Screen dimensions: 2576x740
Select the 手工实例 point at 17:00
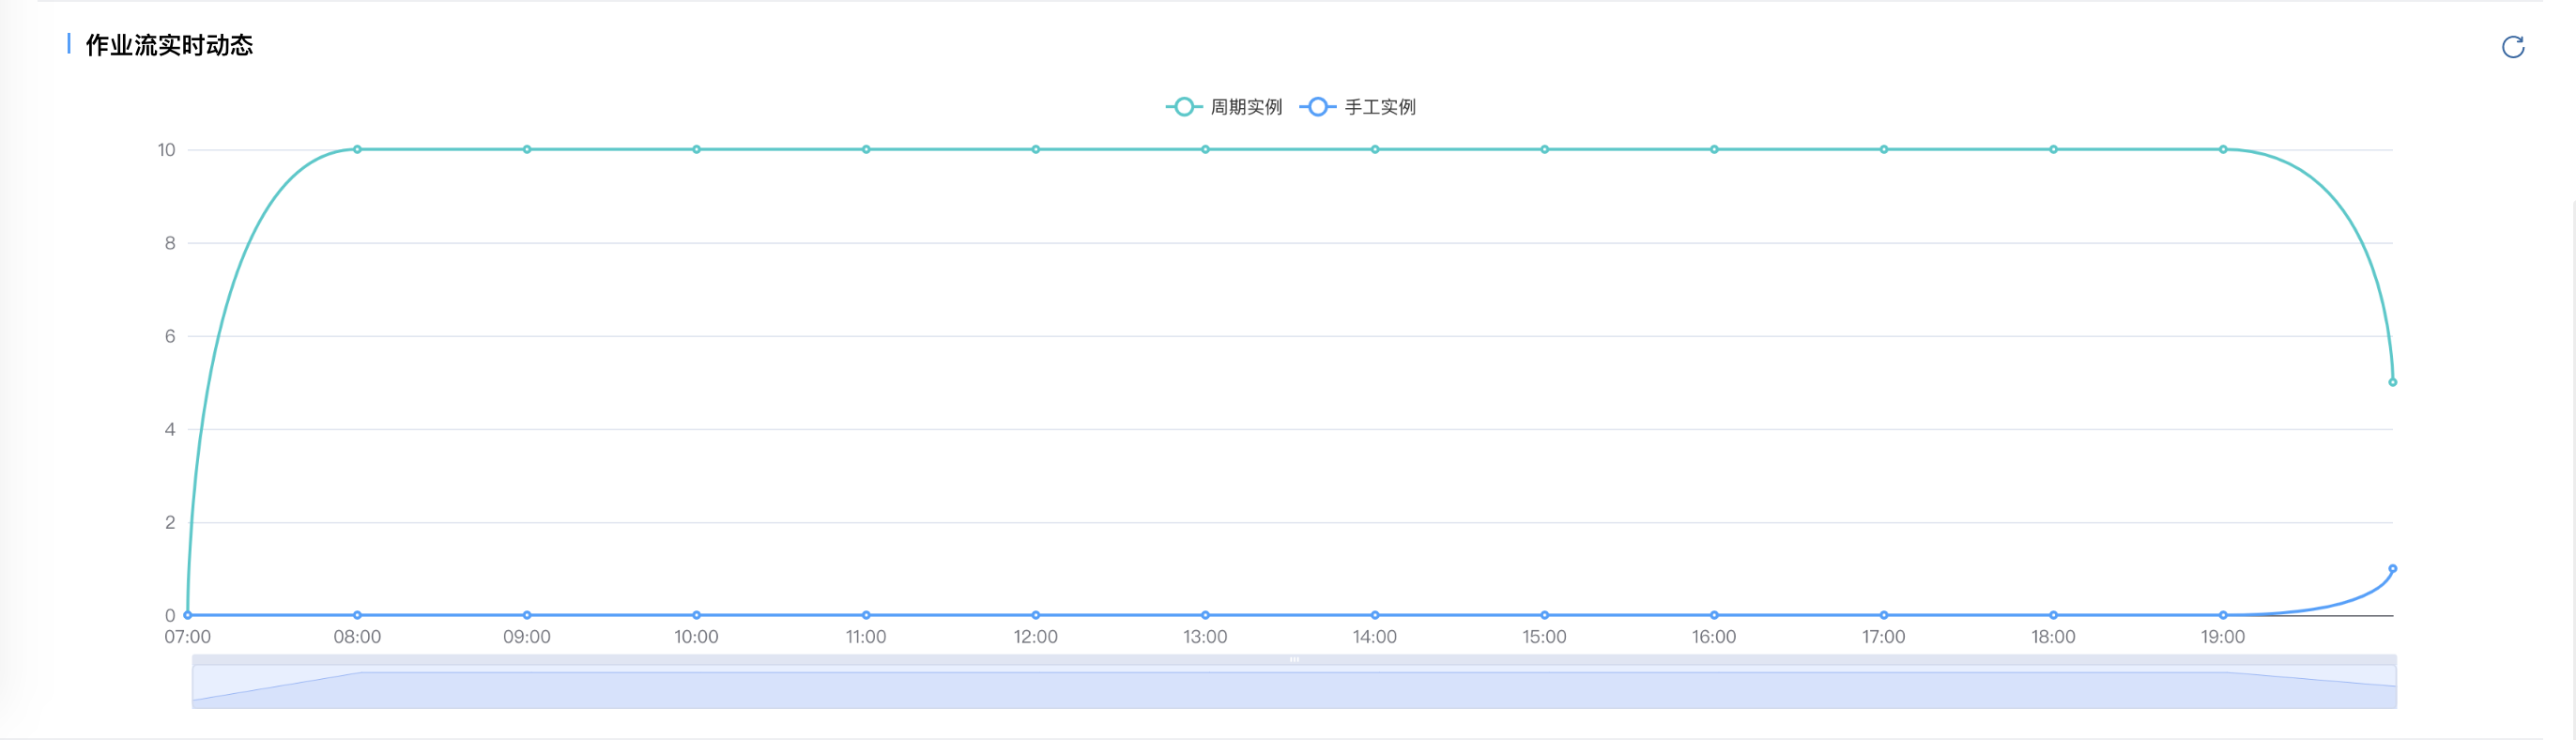click(x=1883, y=615)
